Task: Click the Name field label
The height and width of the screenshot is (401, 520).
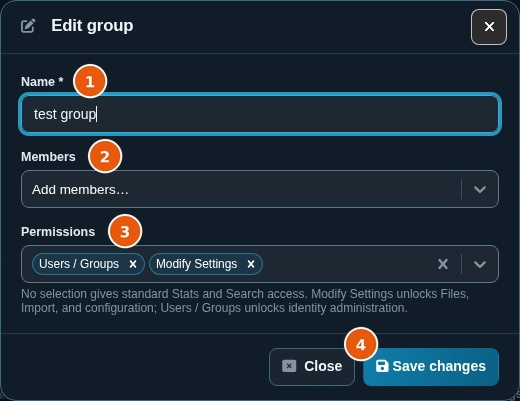Action: pyautogui.click(x=42, y=82)
